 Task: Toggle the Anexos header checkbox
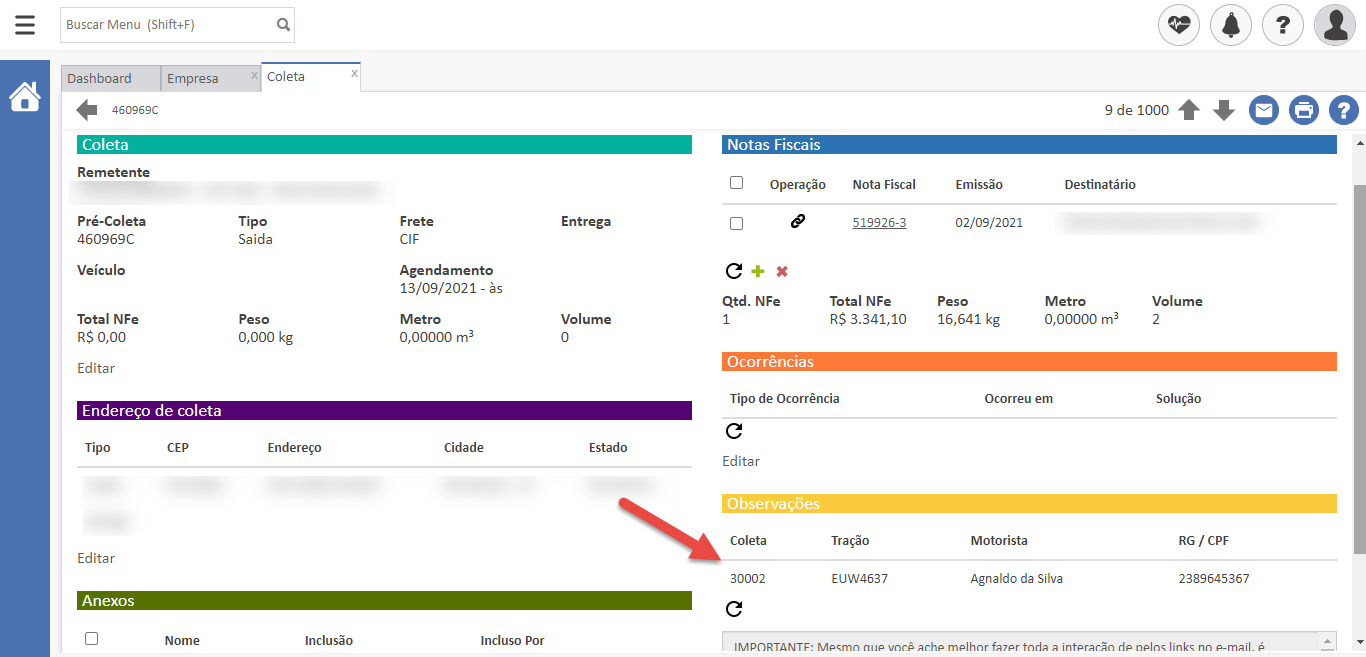coord(92,639)
